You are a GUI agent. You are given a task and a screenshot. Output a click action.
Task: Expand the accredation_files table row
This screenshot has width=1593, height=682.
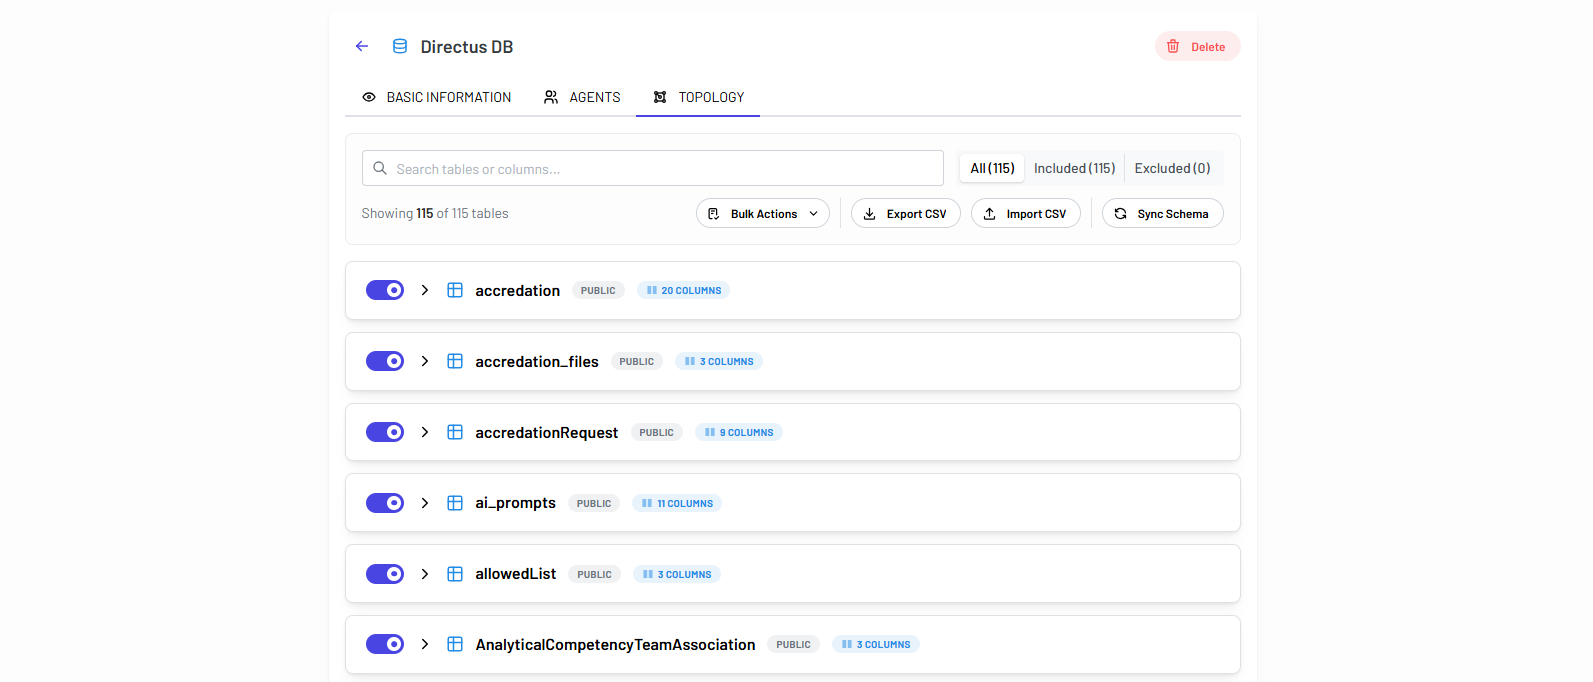(425, 361)
